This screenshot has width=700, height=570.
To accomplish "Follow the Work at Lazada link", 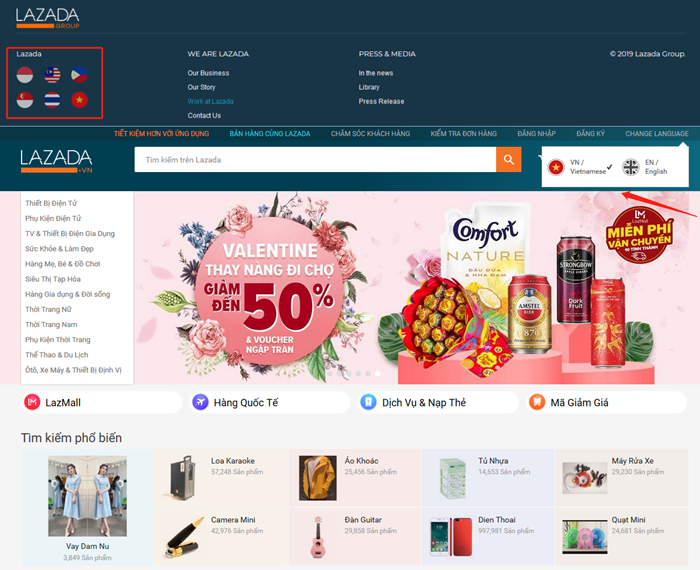I will tap(210, 101).
